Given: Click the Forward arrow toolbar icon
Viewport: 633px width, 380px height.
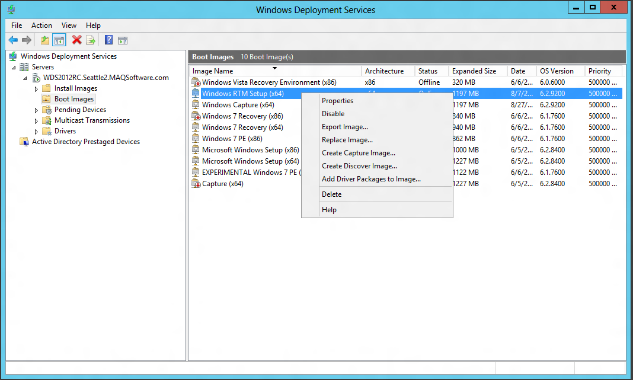Looking at the screenshot, I should point(27,40).
